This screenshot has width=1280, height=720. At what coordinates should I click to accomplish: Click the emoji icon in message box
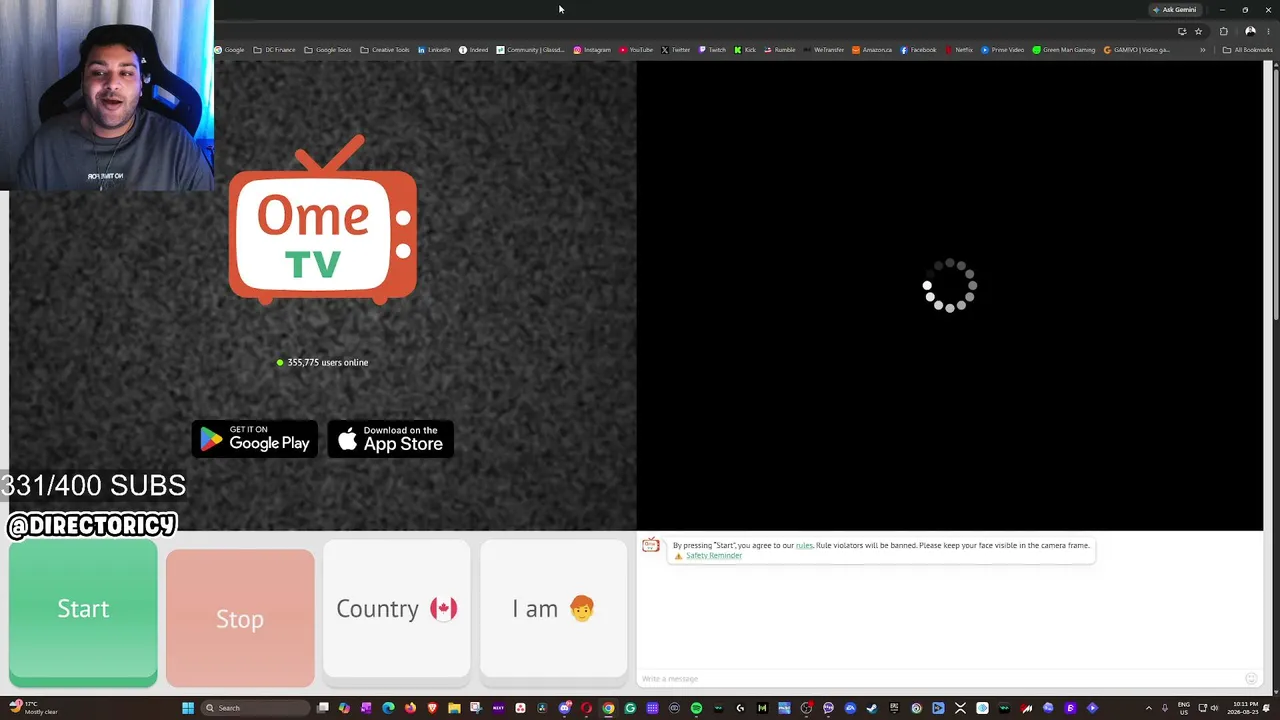click(1251, 679)
